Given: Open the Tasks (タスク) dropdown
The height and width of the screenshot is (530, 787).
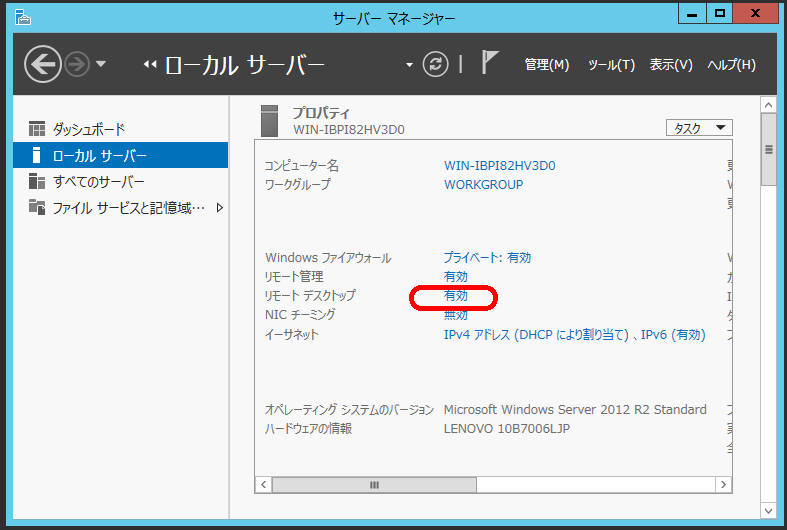Looking at the screenshot, I should (699, 128).
